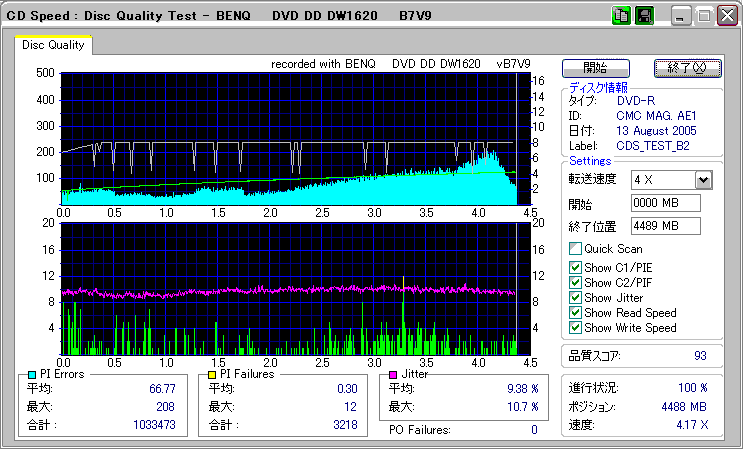Image resolution: width=743 pixels, height=449 pixels.
Task: Toggle the Show Jitter checkbox
Action: (575, 297)
